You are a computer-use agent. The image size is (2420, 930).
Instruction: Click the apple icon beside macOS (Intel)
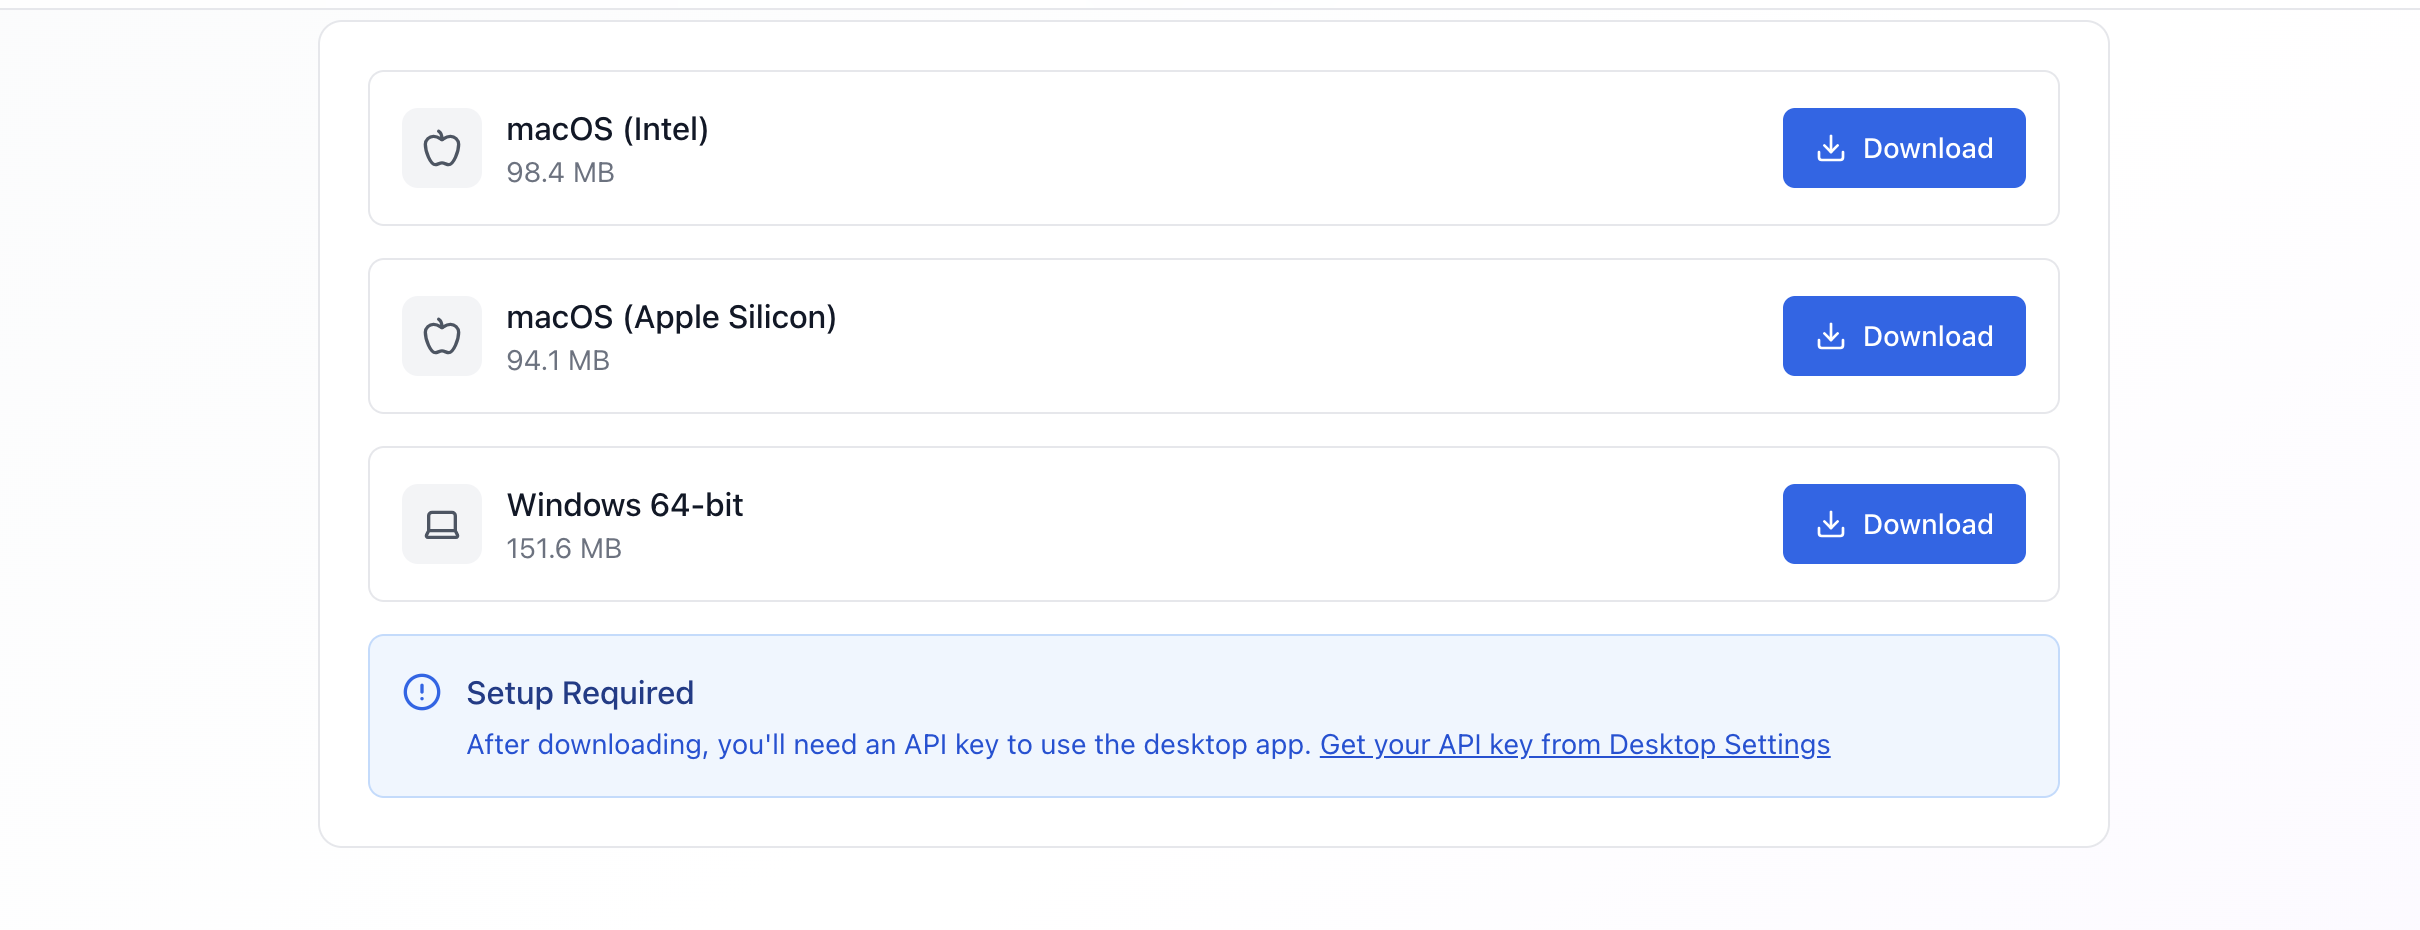[x=442, y=148]
